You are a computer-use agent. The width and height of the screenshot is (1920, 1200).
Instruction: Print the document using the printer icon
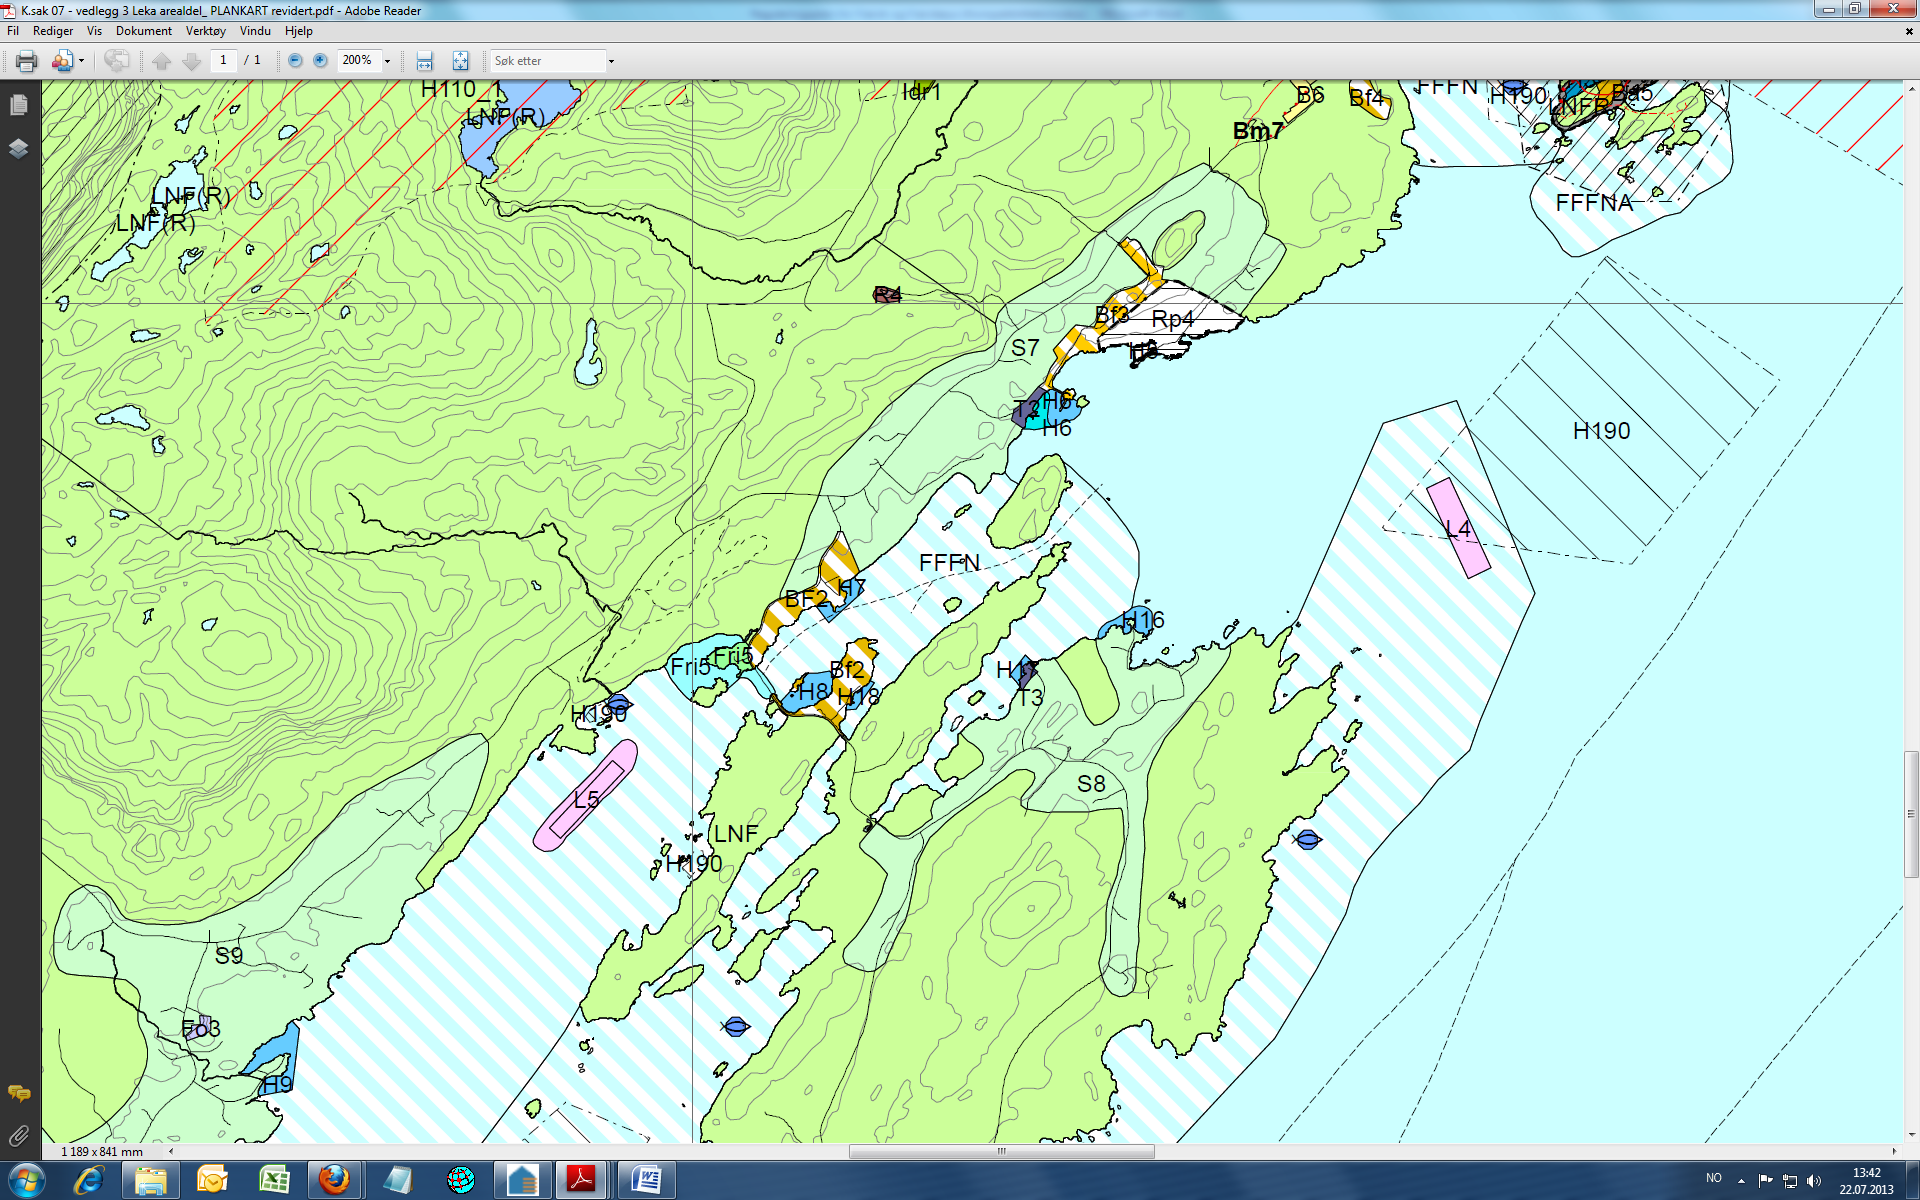(27, 61)
